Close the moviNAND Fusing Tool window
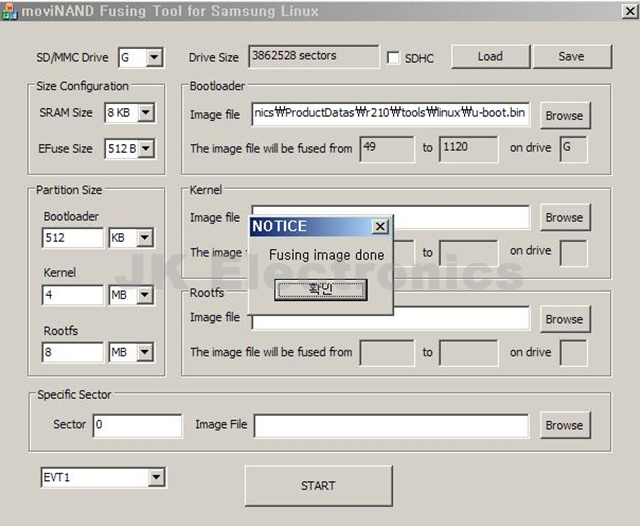Image resolution: width=640 pixels, height=526 pixels. (x=630, y=11)
